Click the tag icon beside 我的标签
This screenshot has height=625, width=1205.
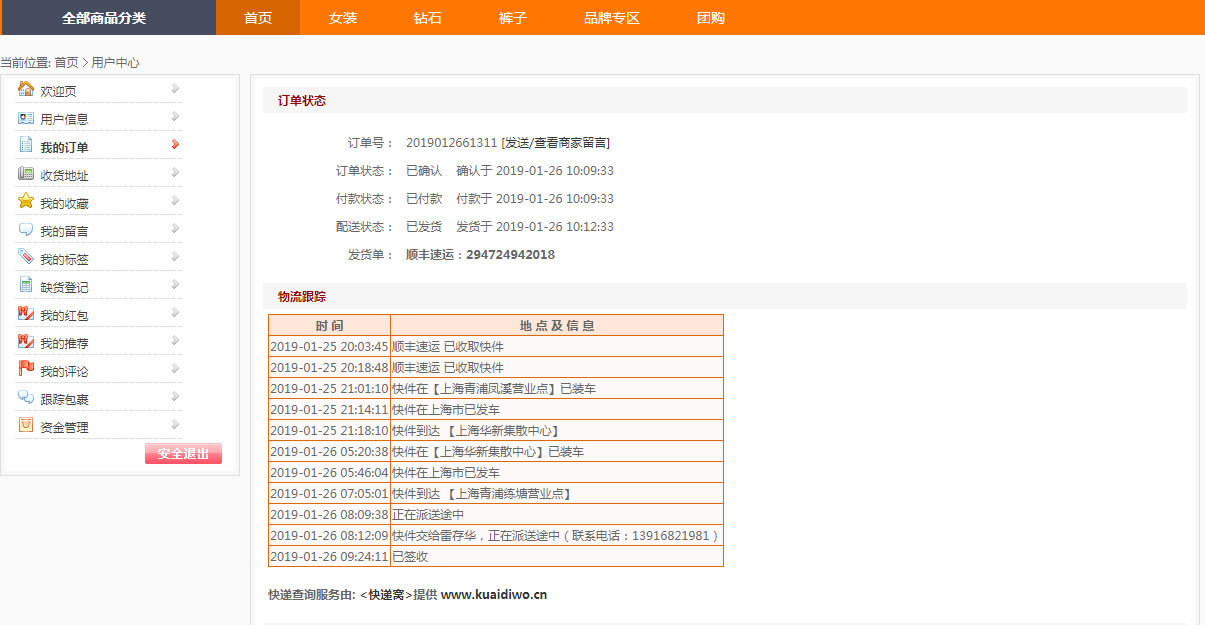click(26, 257)
